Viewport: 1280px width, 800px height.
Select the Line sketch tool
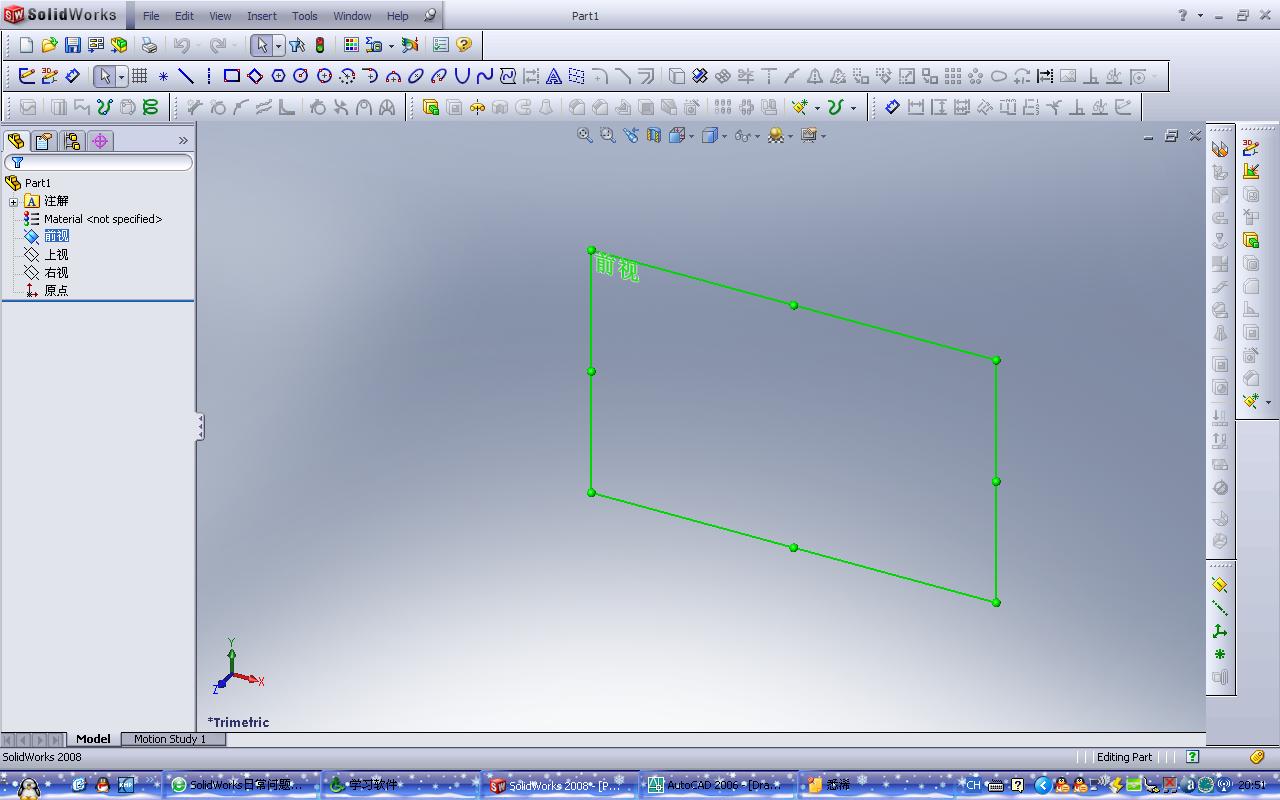186,76
